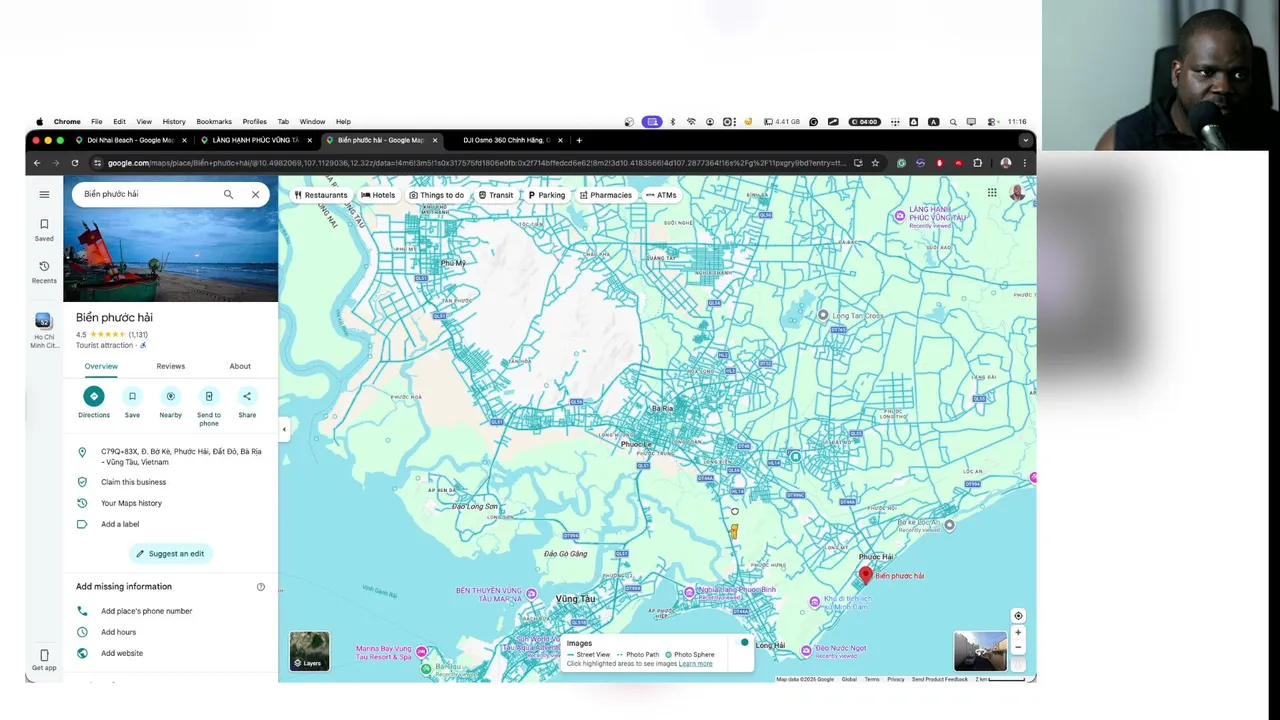The image size is (1280, 720).
Task: Click help icon beside Add missing information
Action: (x=261, y=587)
